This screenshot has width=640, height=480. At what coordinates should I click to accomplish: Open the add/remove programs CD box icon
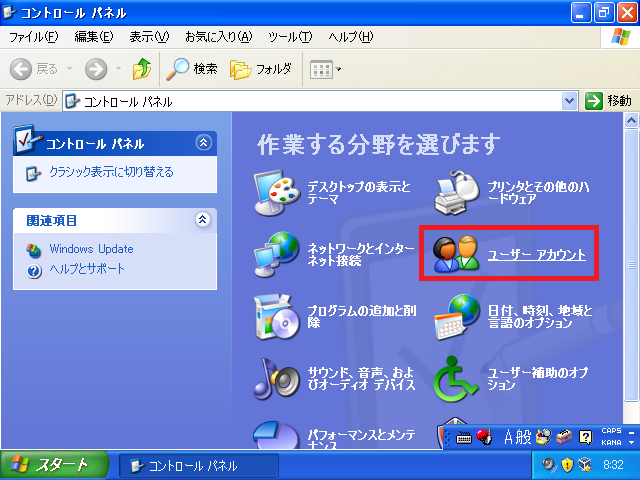[x=277, y=317]
